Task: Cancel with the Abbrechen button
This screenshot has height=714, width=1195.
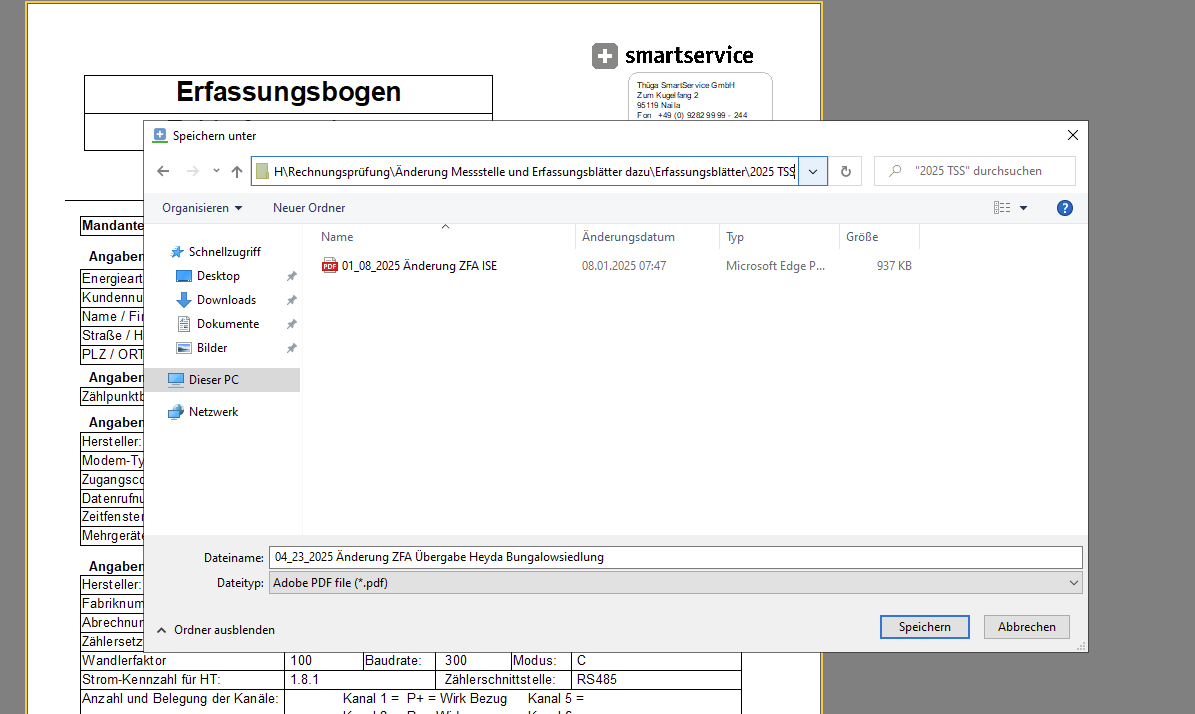Action: 1026,627
